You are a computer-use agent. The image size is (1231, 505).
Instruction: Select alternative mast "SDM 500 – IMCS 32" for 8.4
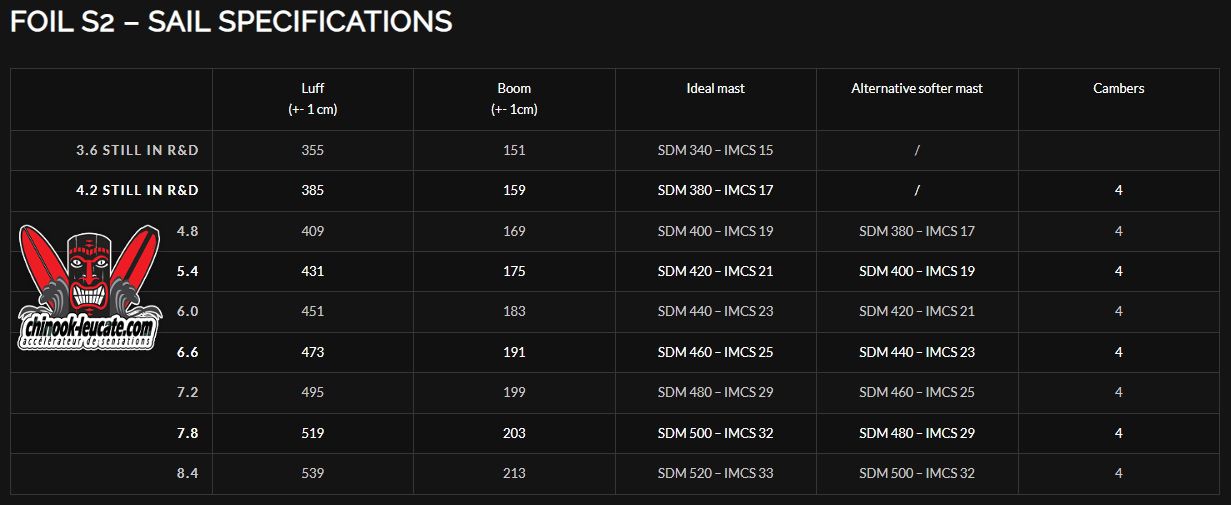916,473
